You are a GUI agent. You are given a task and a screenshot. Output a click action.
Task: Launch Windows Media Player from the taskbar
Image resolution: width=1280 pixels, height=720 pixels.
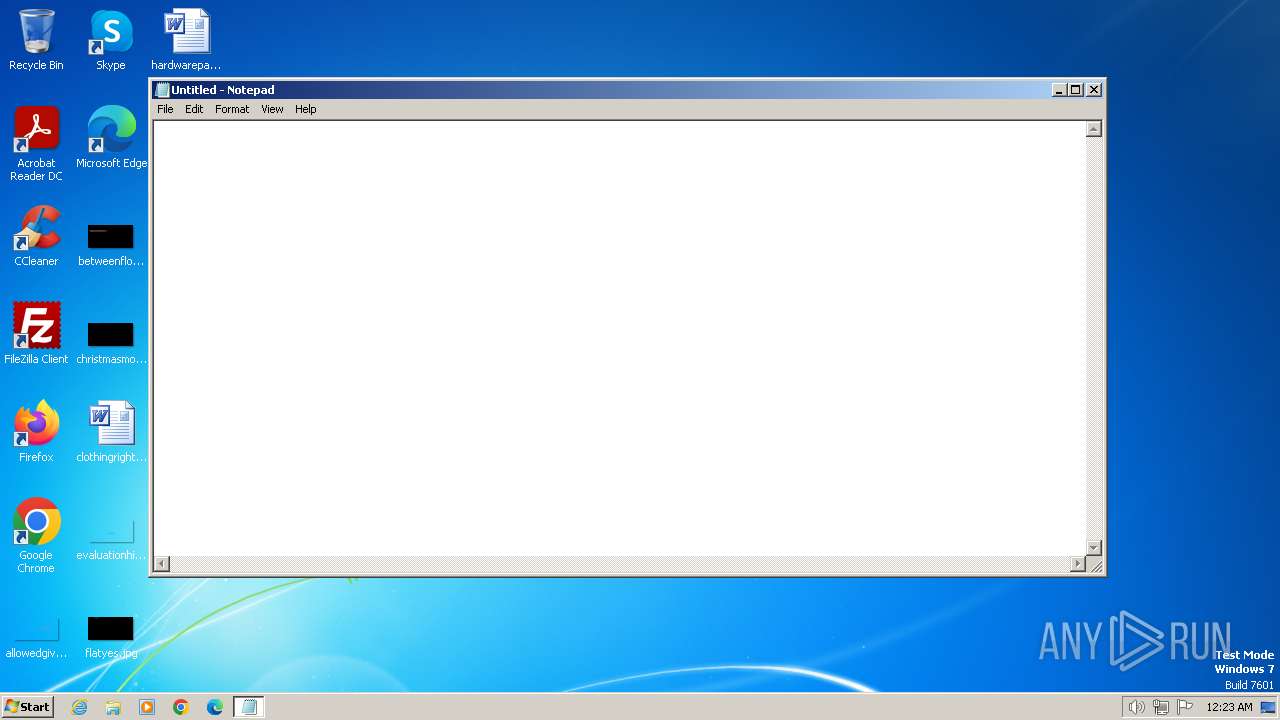(147, 707)
